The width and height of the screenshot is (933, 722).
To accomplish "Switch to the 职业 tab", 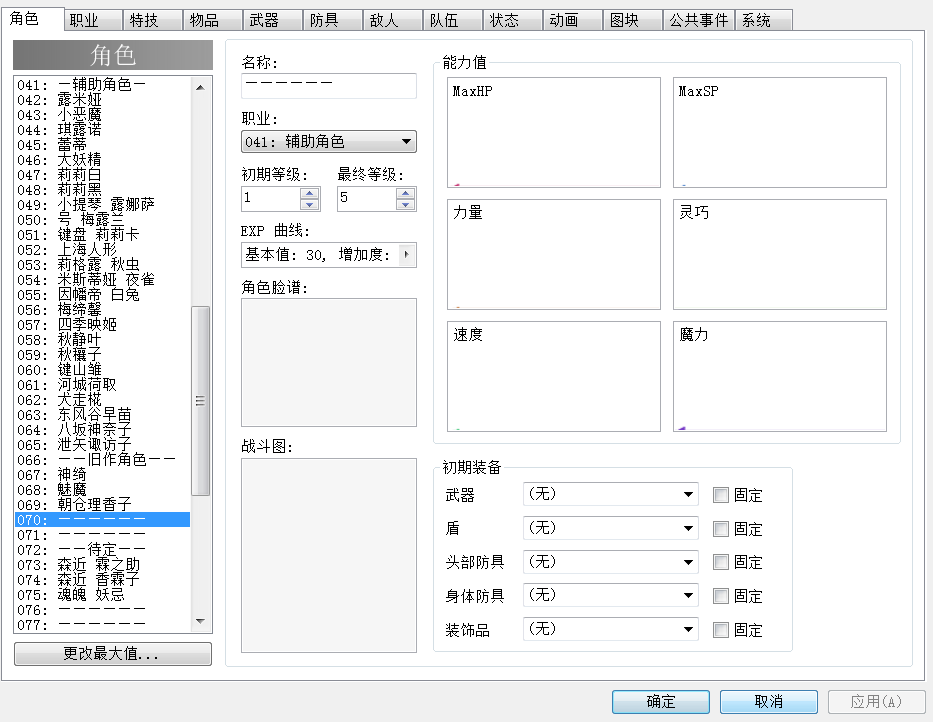I will point(93,20).
